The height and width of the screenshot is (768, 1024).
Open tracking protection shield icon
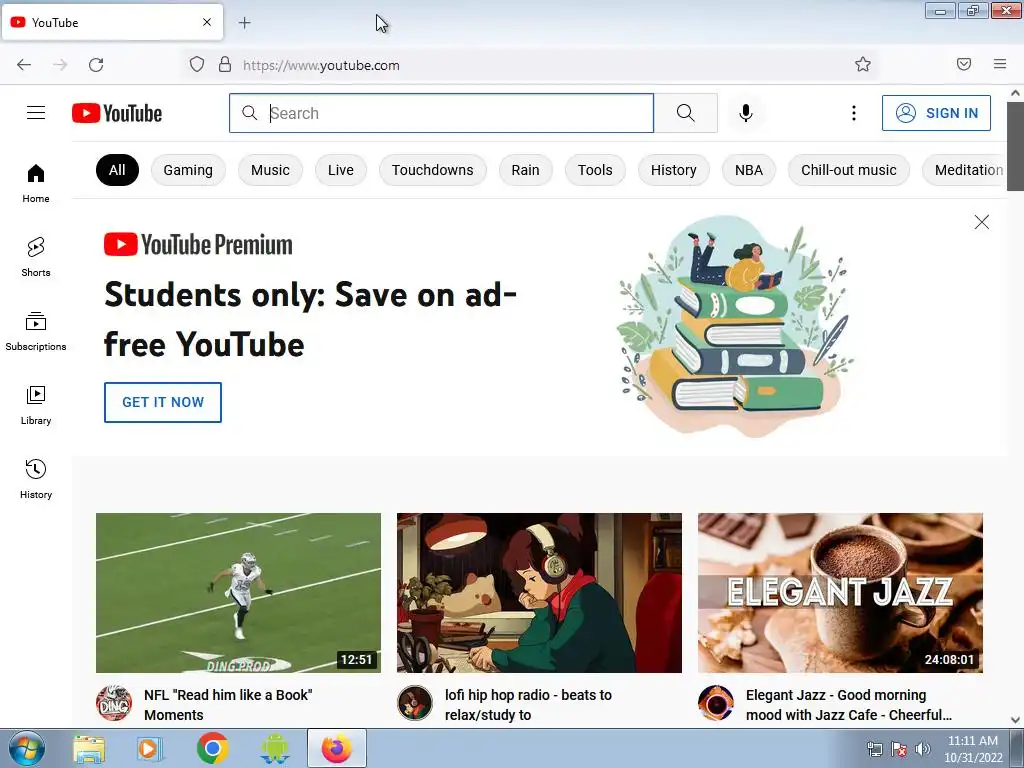click(x=197, y=65)
